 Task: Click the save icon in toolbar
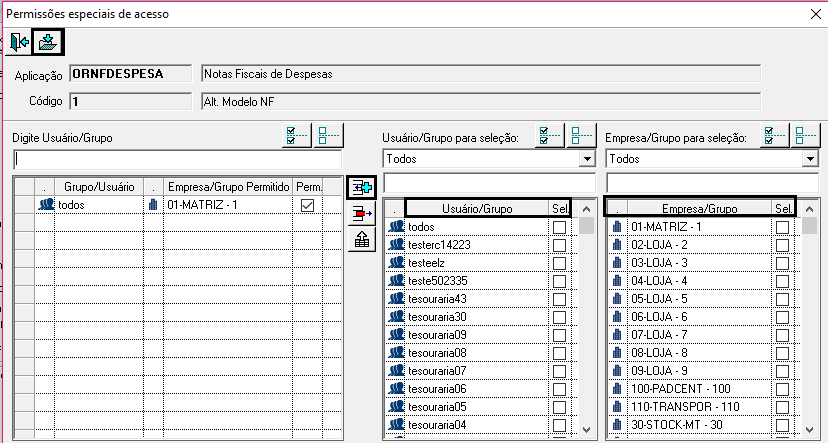(48, 42)
